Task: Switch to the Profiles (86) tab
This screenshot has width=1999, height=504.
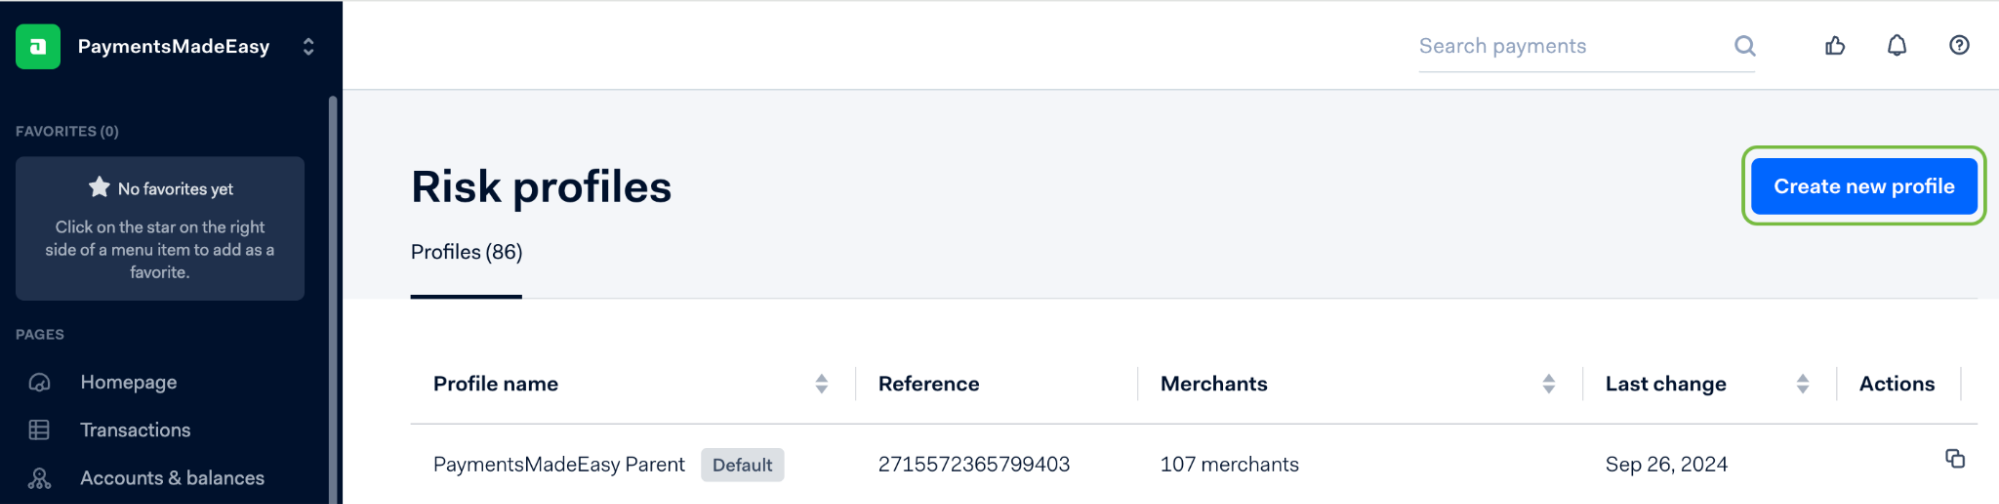Action: pos(466,253)
